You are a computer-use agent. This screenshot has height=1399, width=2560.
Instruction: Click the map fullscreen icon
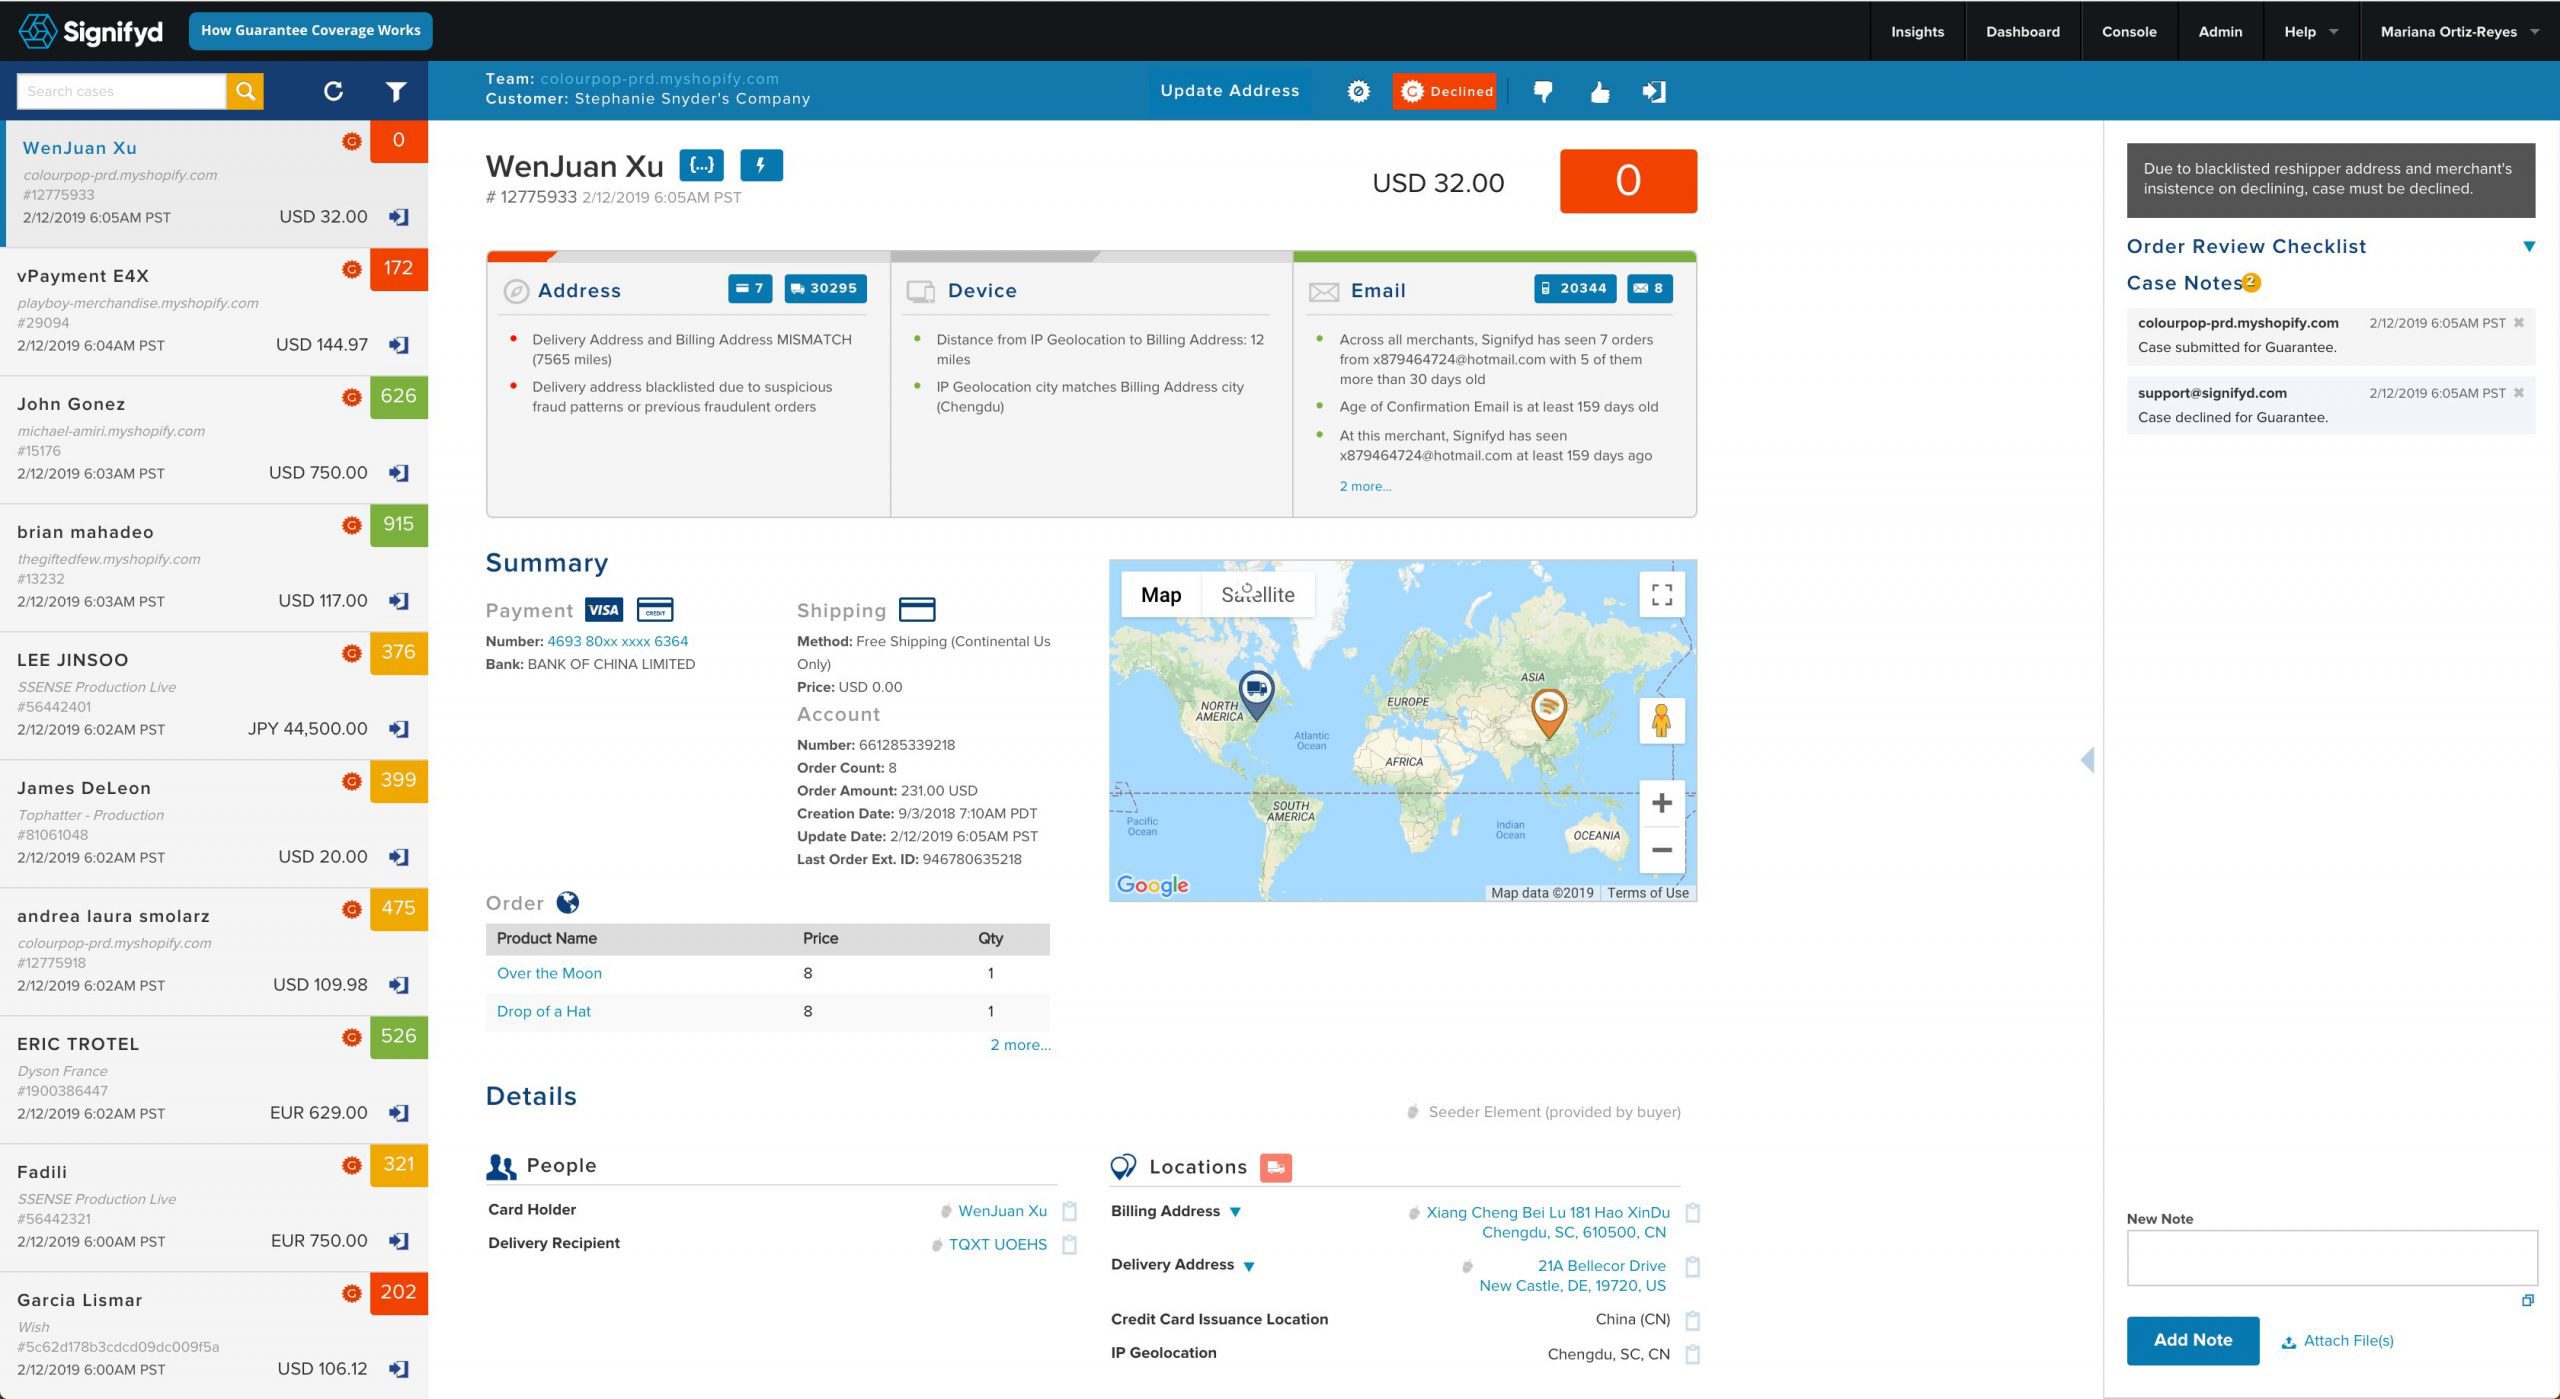(x=1662, y=595)
